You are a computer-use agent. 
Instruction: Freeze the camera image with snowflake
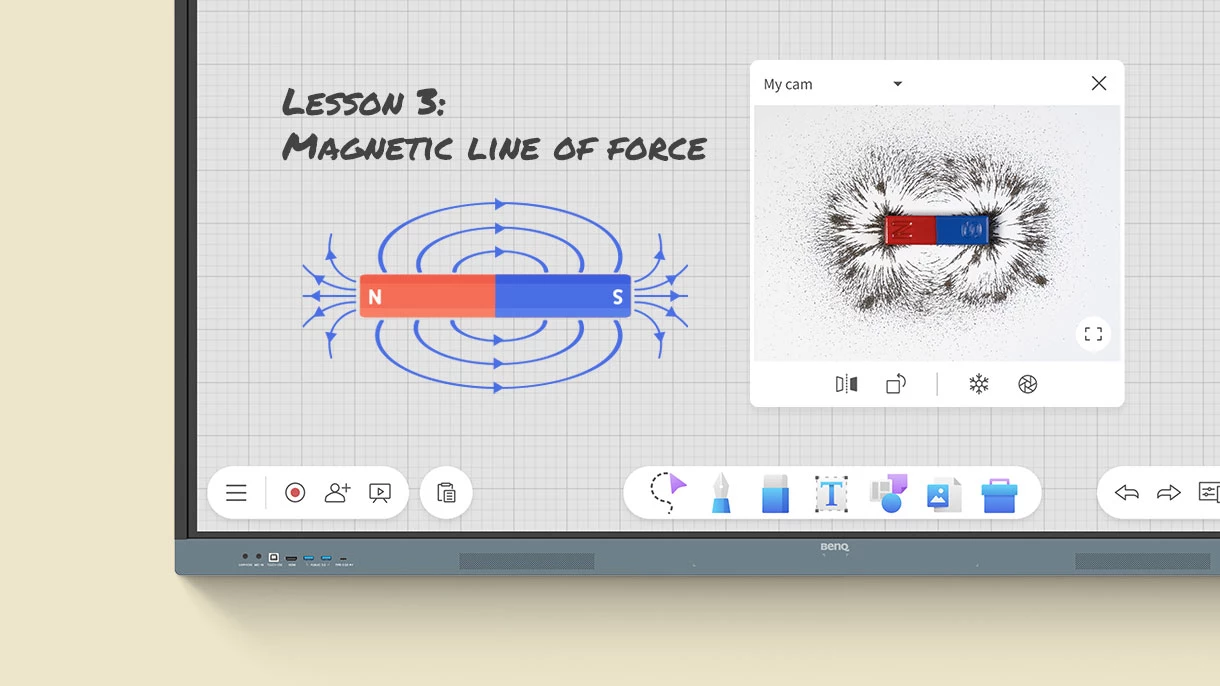979,384
